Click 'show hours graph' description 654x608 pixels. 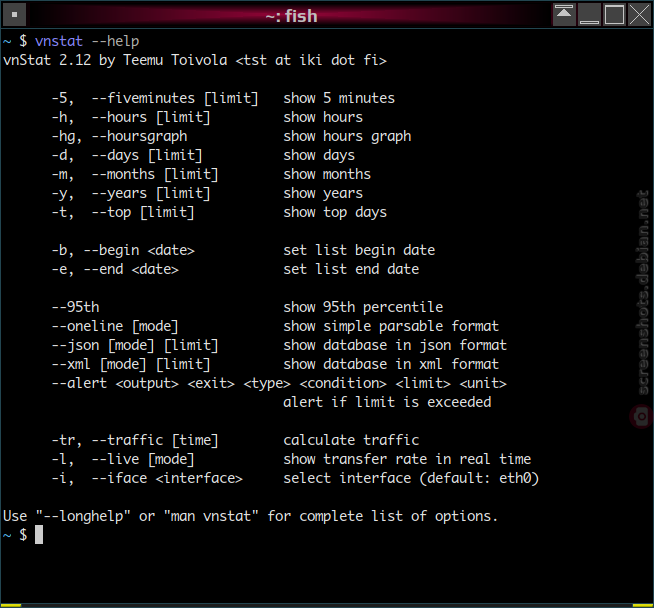pyautogui.click(x=347, y=137)
